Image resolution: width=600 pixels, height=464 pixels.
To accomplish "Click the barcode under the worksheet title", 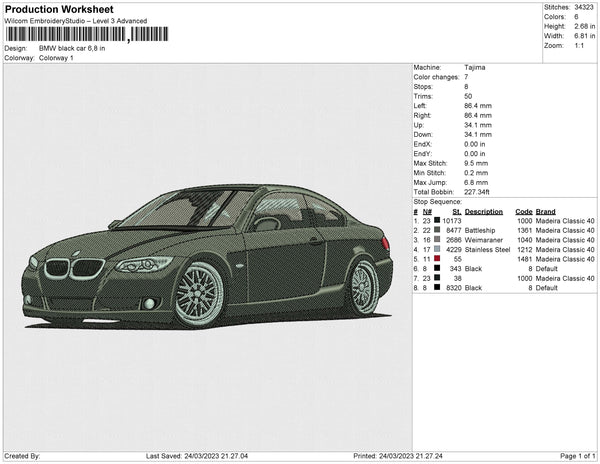I will [86, 34].
